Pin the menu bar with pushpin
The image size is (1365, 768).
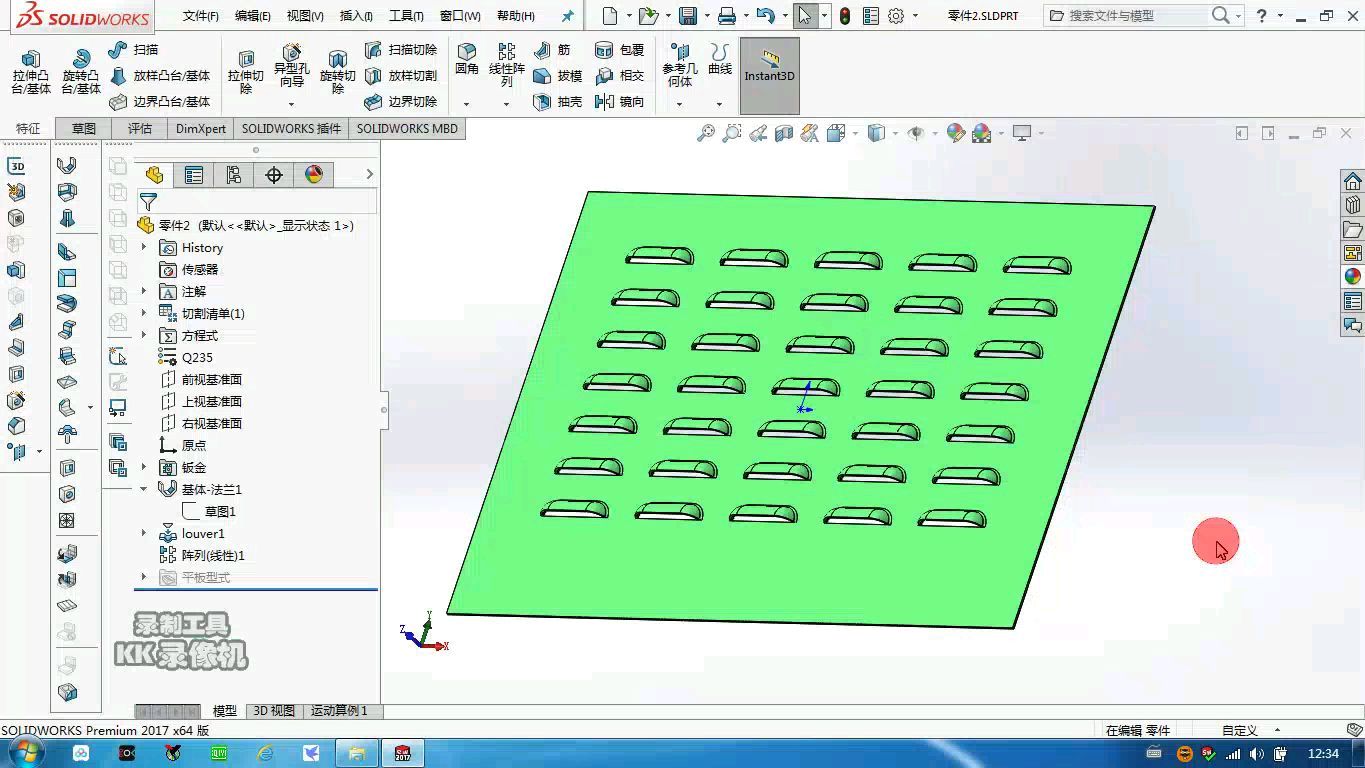pyautogui.click(x=568, y=16)
